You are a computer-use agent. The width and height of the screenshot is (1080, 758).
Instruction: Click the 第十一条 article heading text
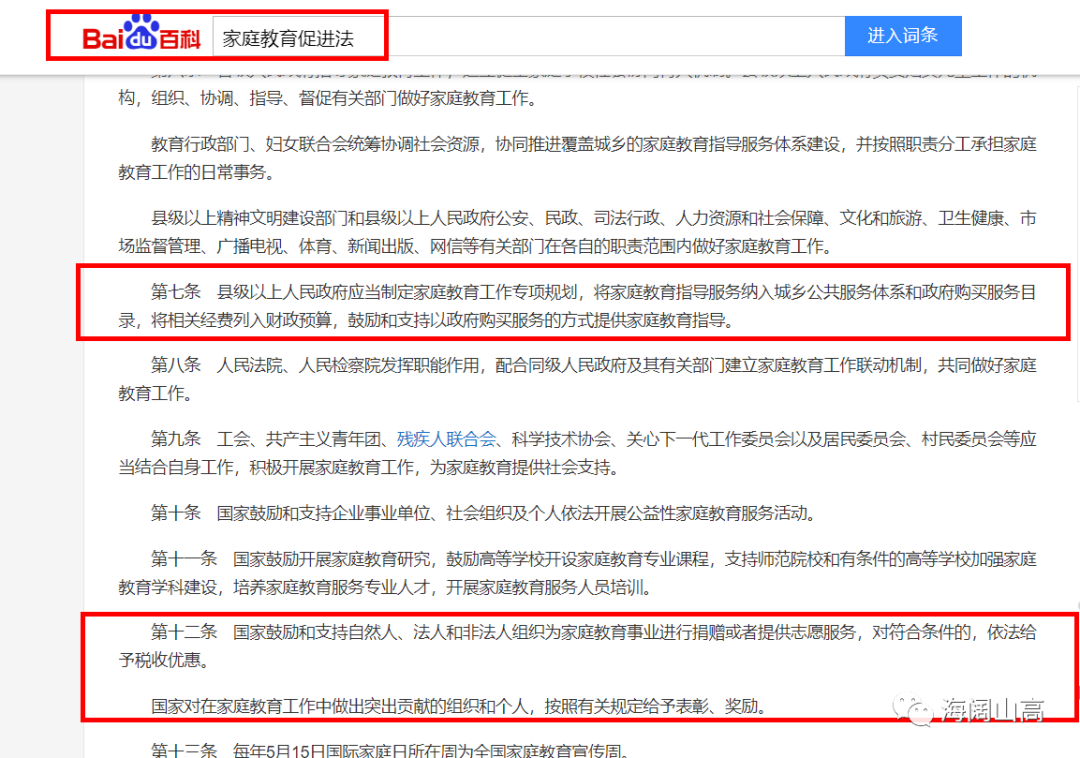pos(184,558)
